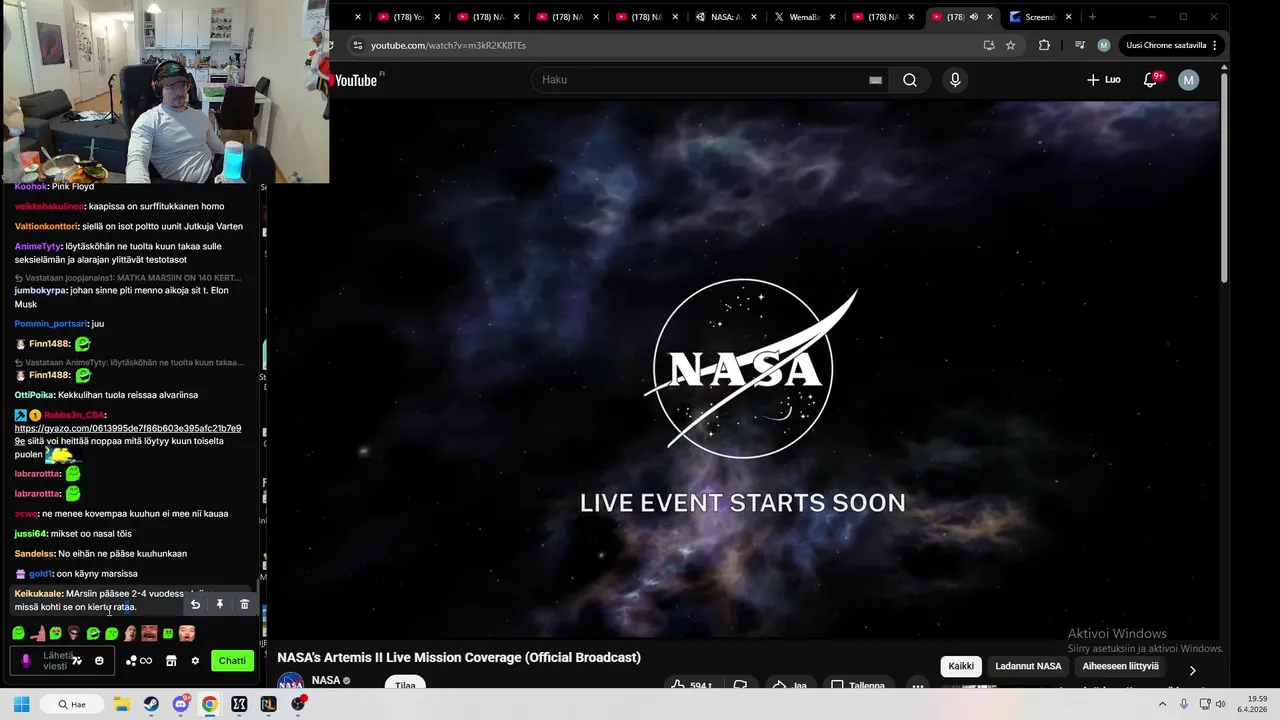Click the YouTube logo home link

[x=356, y=80]
